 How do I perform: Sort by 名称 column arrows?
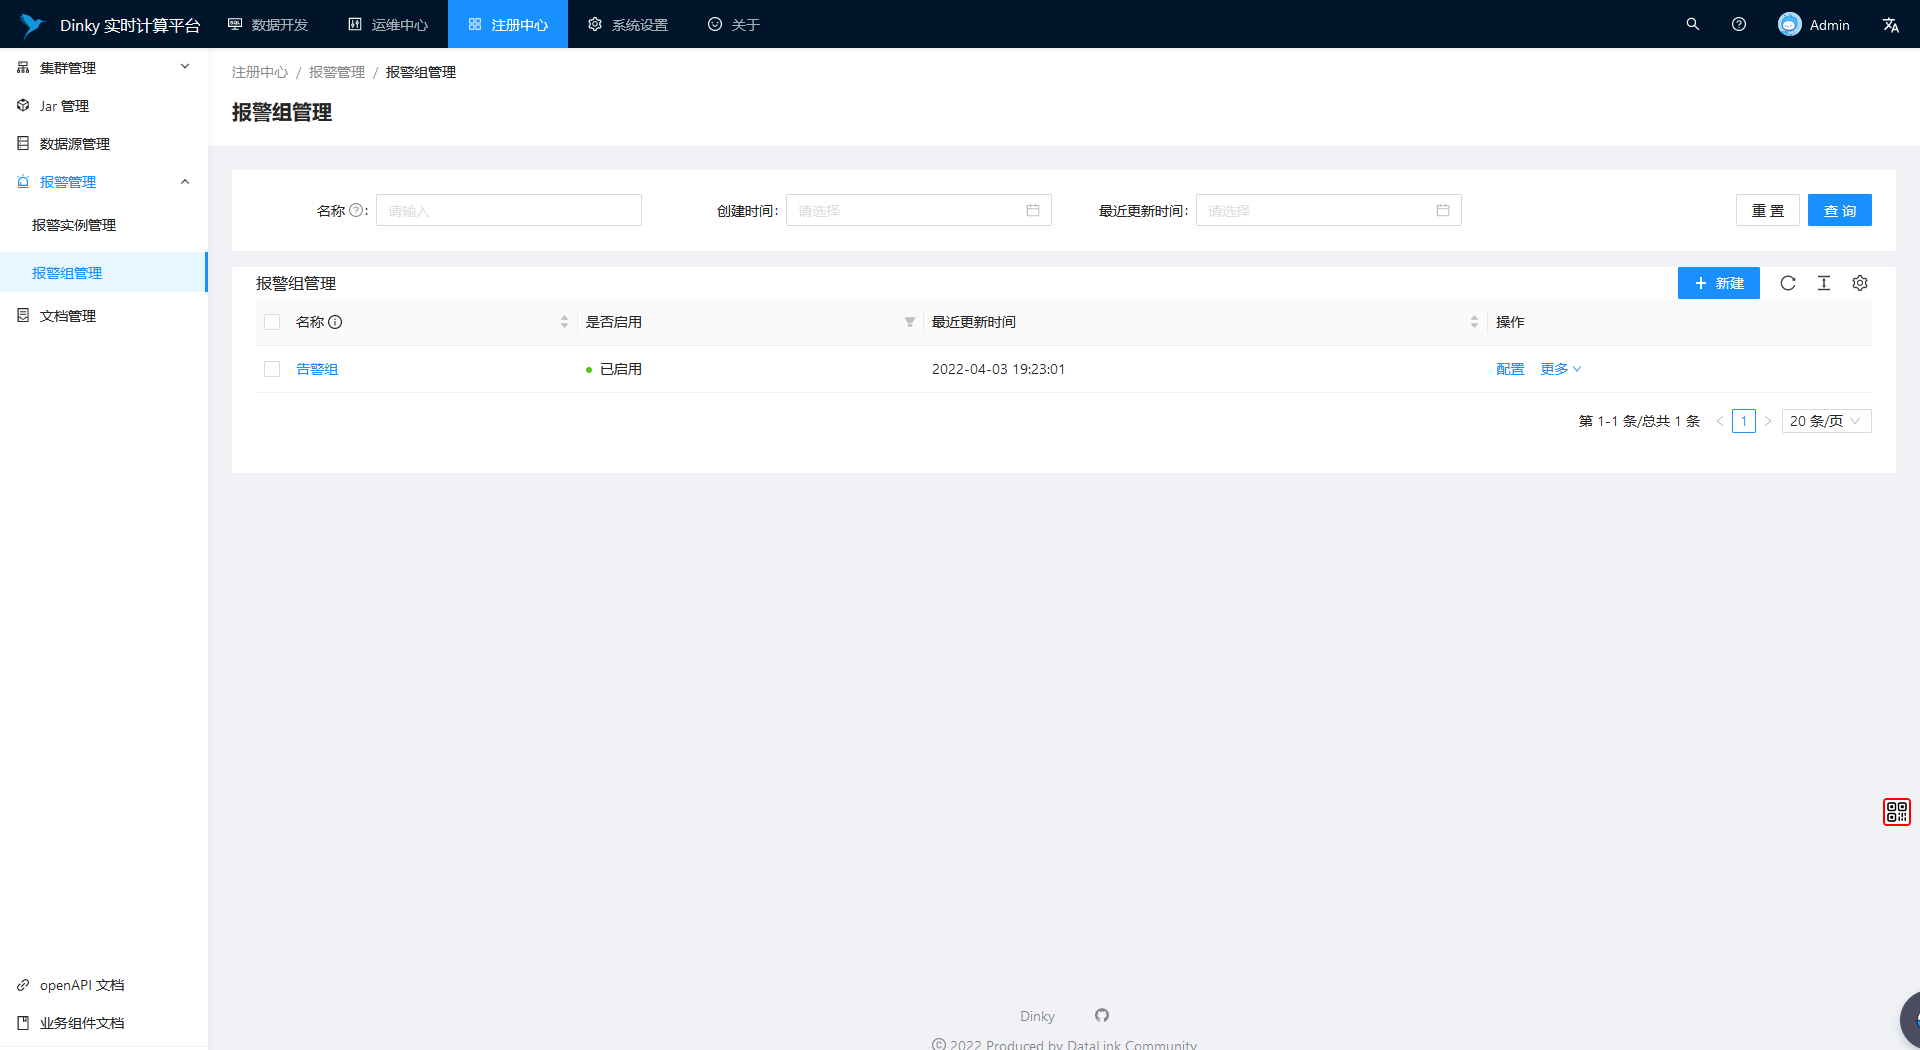coord(564,322)
